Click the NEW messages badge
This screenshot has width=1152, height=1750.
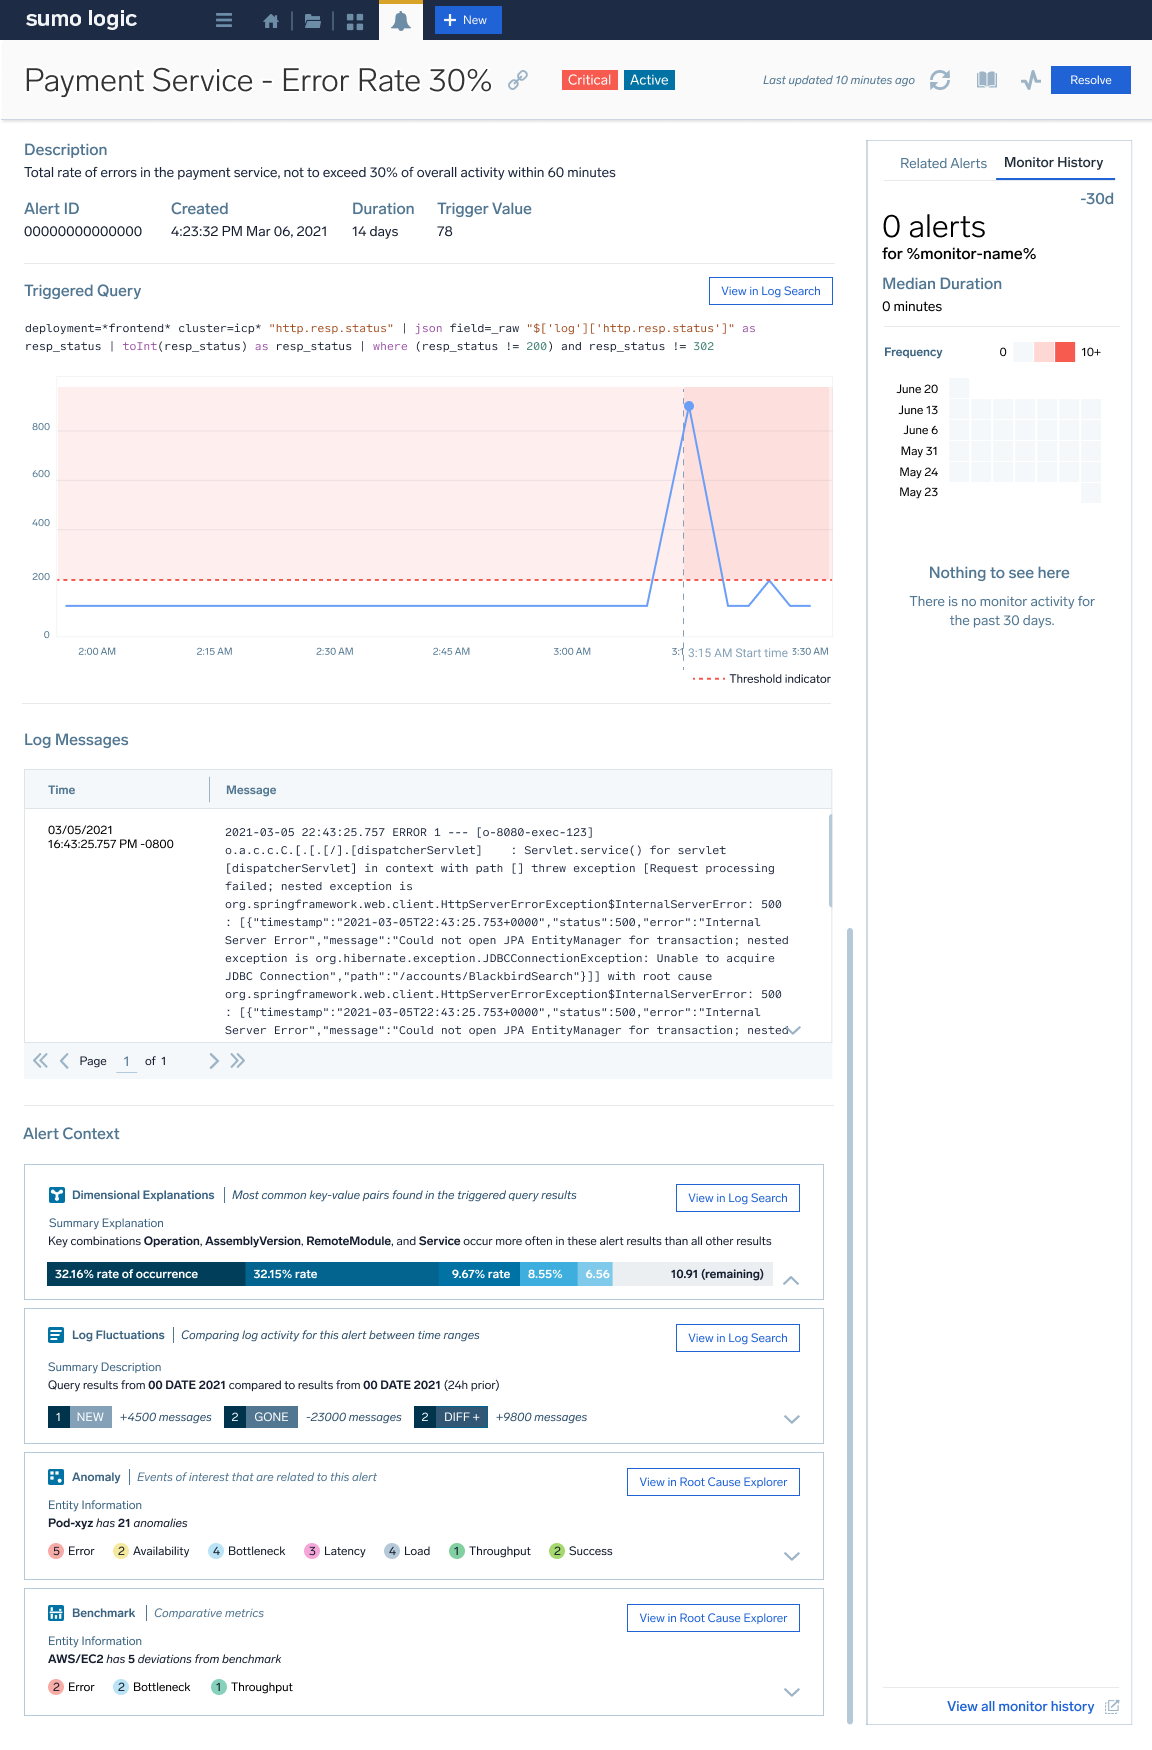pyautogui.click(x=79, y=1417)
